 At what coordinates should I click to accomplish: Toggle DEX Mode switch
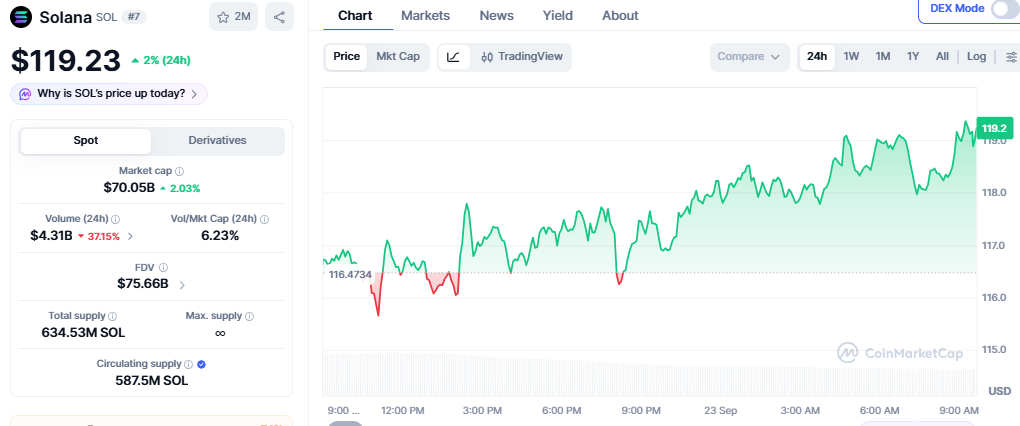pyautogui.click(x=1005, y=9)
